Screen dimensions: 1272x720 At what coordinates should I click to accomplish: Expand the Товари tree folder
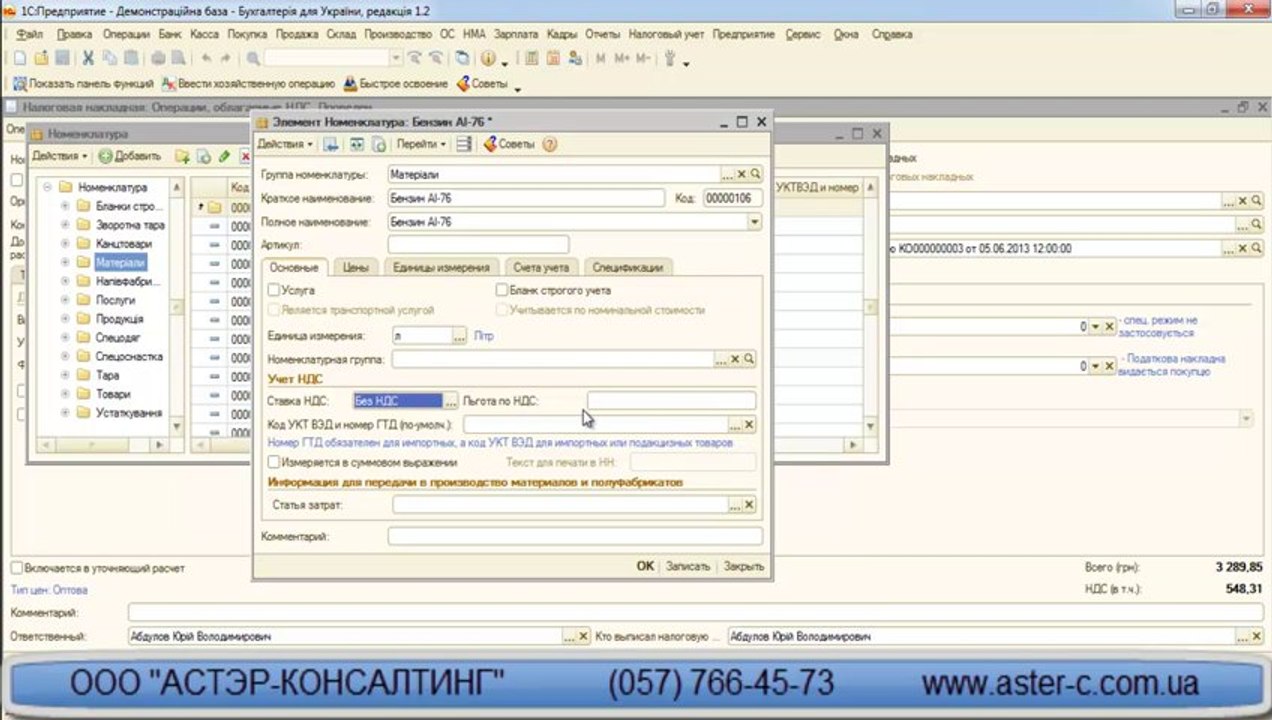click(x=65, y=394)
